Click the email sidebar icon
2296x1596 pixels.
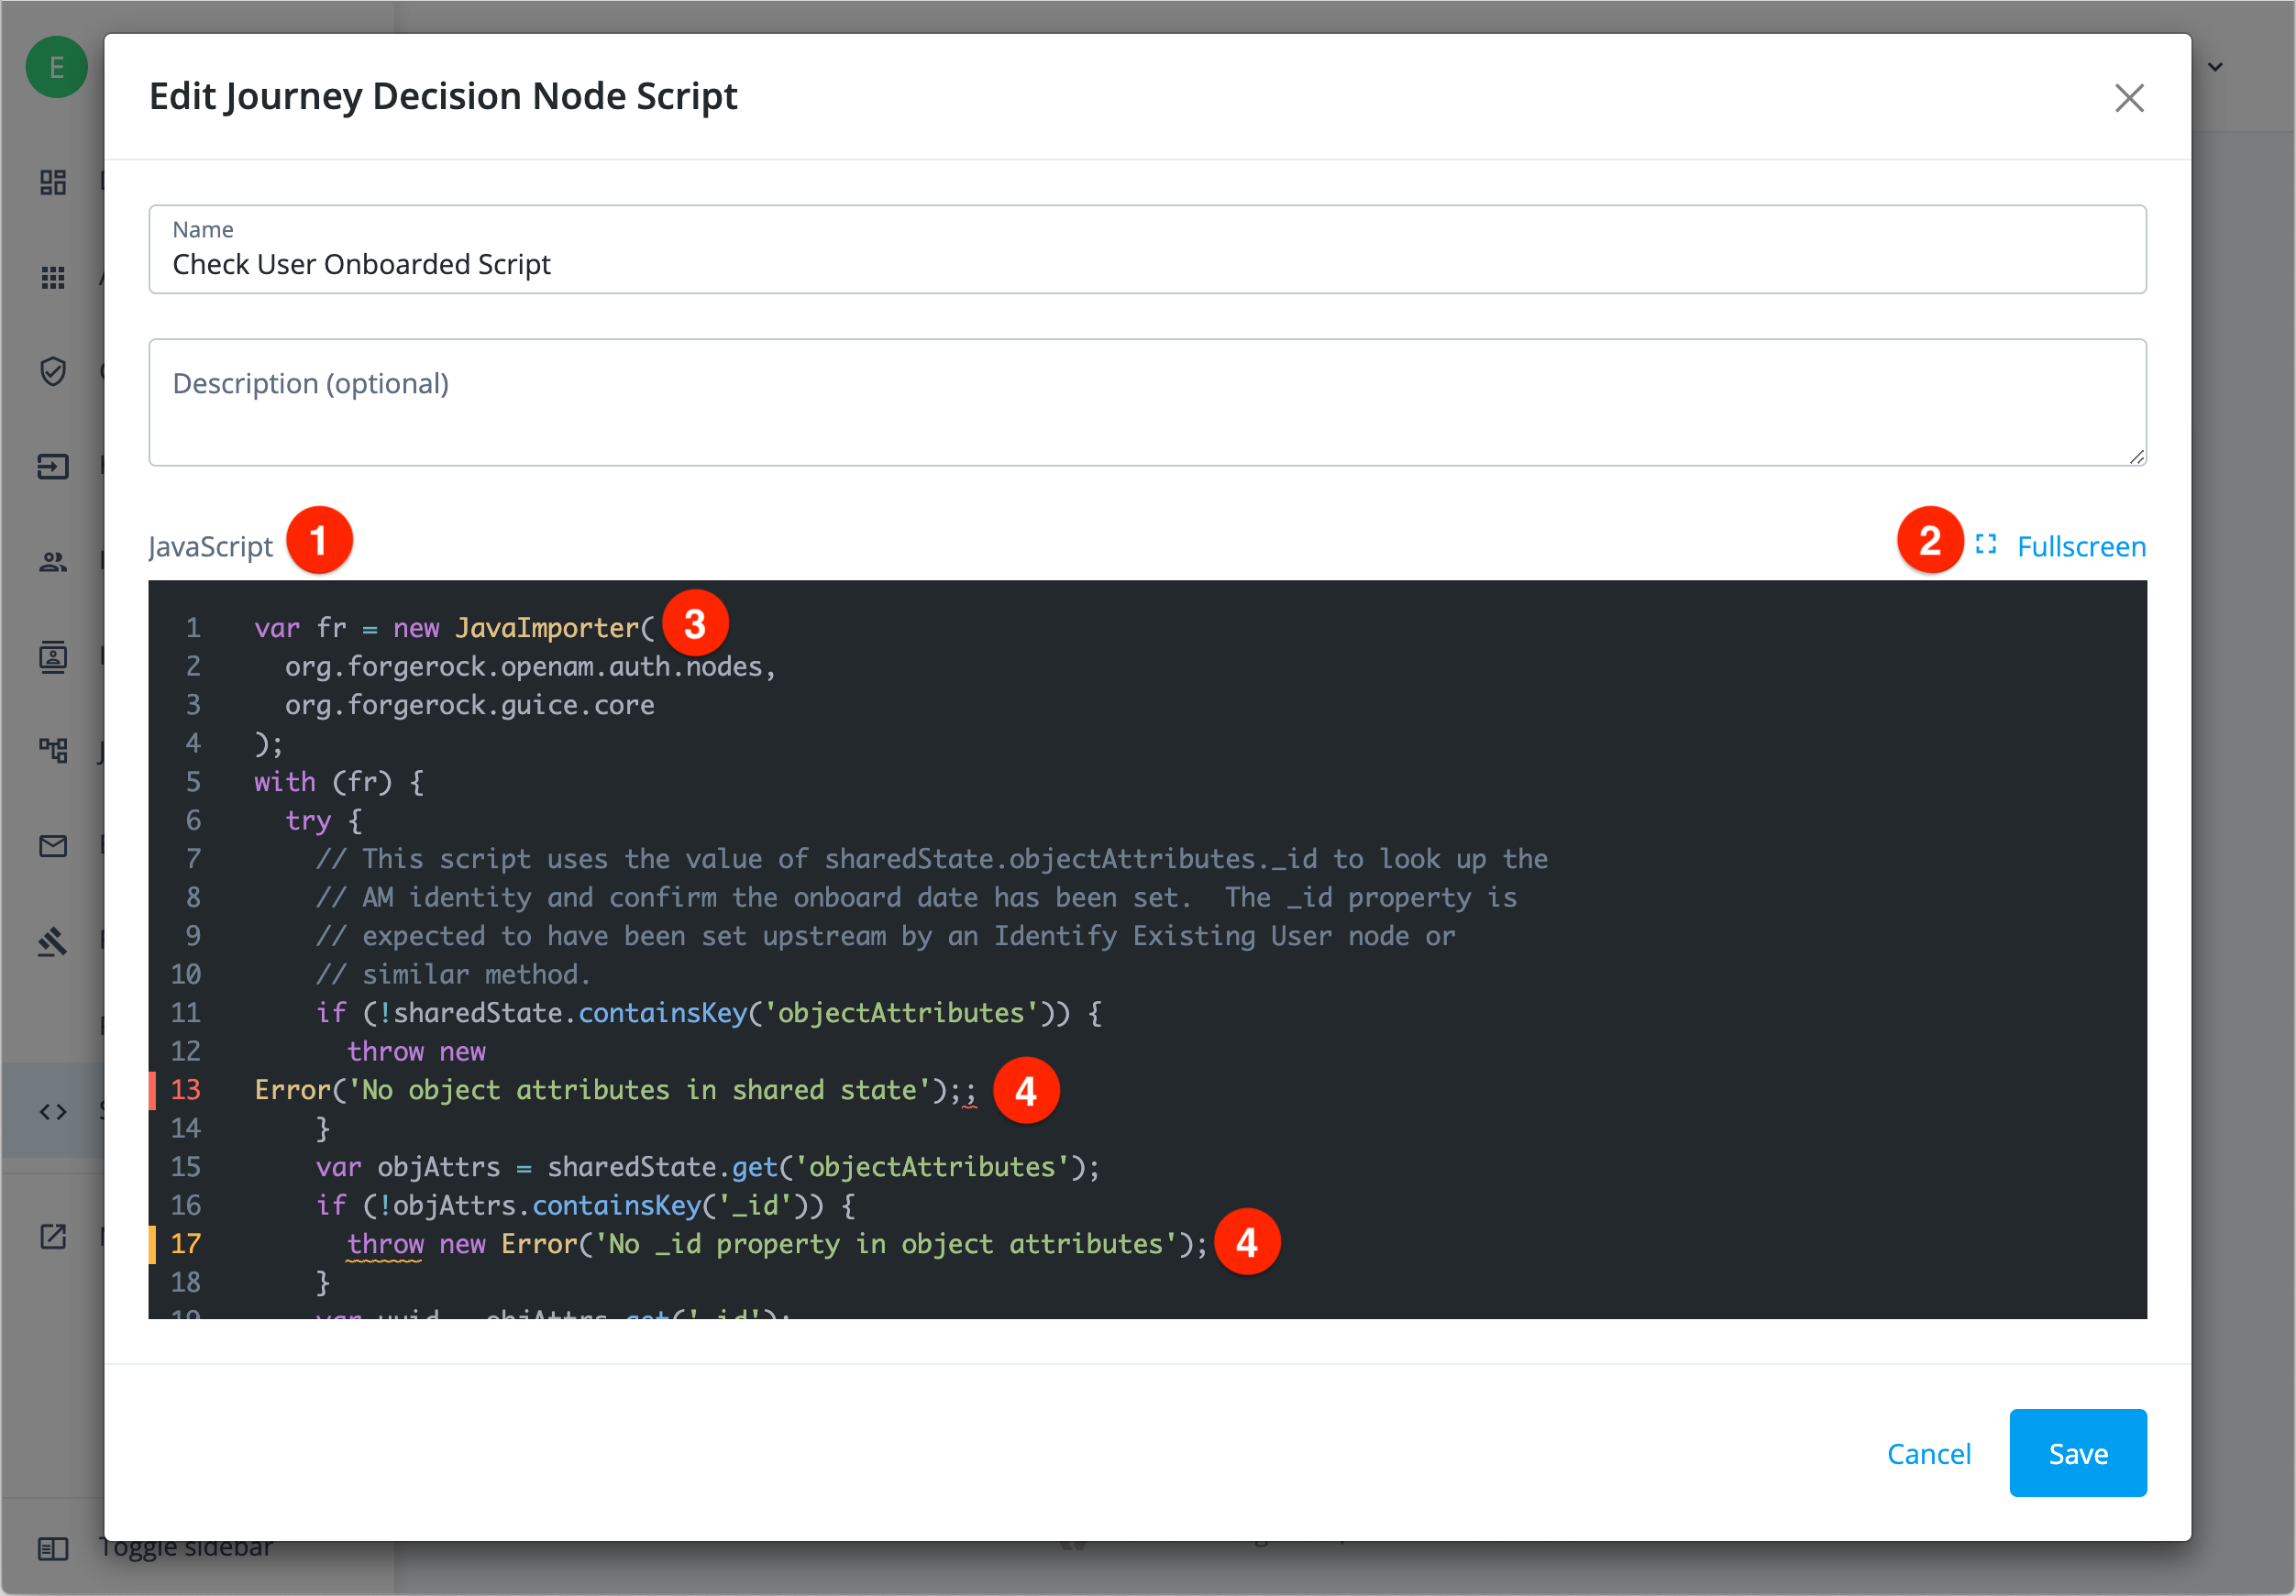coord(53,846)
